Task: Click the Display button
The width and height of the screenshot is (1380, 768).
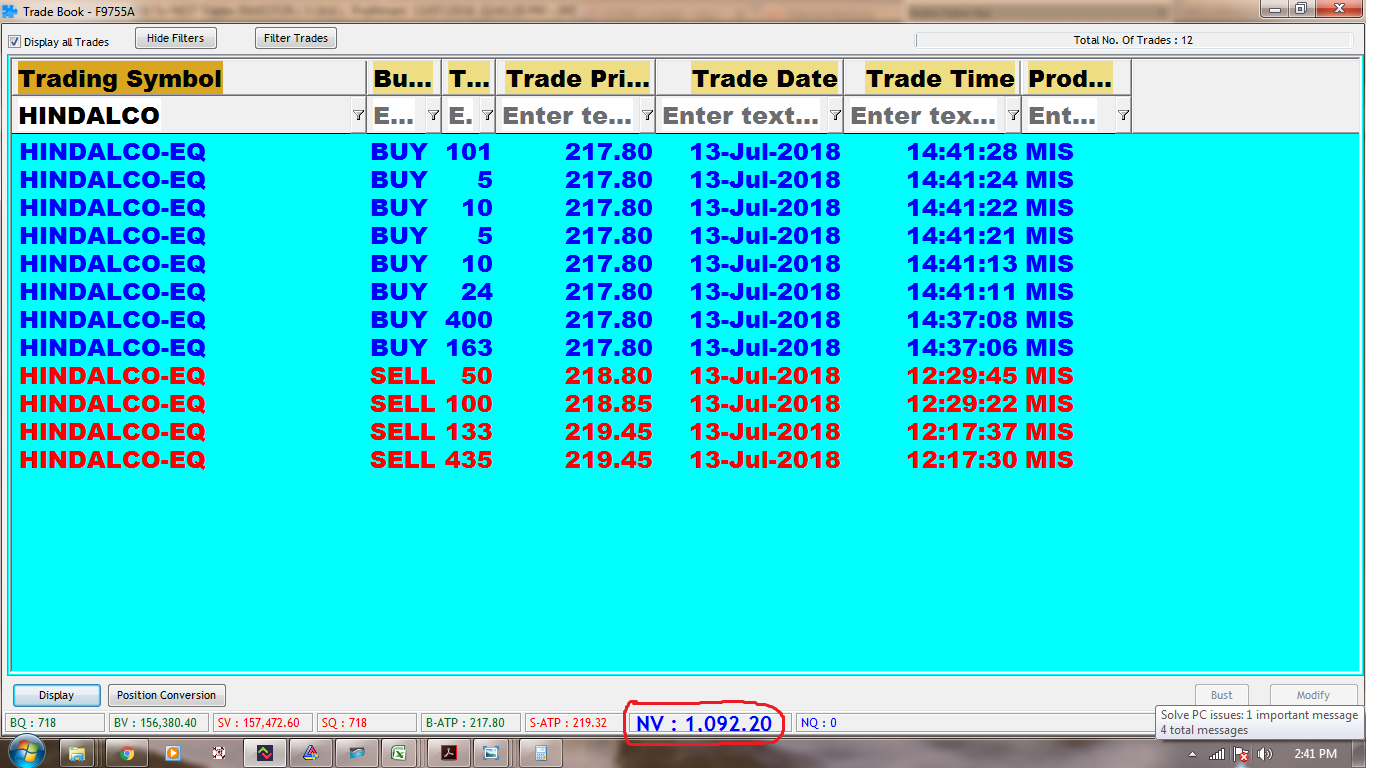Action: pos(57,695)
